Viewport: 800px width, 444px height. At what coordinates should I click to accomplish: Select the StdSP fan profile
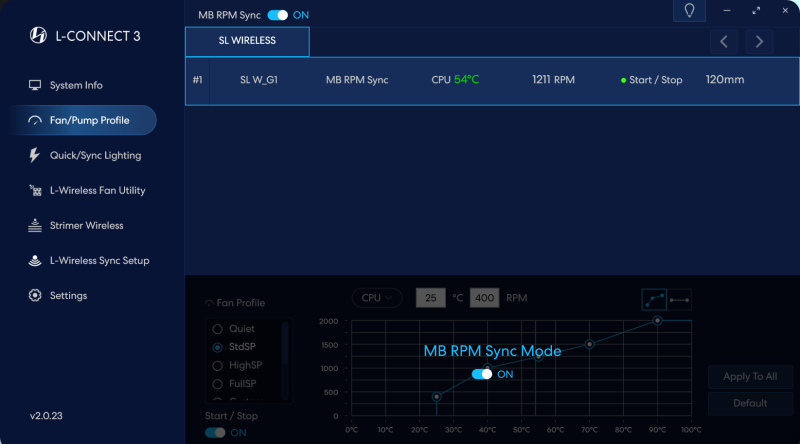[234, 347]
